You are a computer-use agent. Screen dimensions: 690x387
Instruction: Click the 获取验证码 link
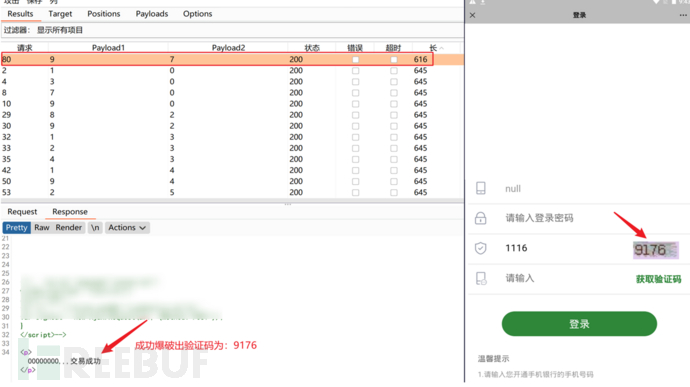click(658, 279)
